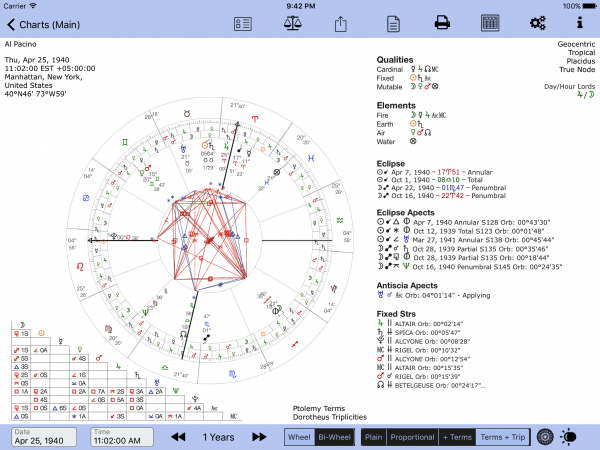Step chart backward with rewind arrows
This screenshot has height=450, width=600.
(178, 437)
